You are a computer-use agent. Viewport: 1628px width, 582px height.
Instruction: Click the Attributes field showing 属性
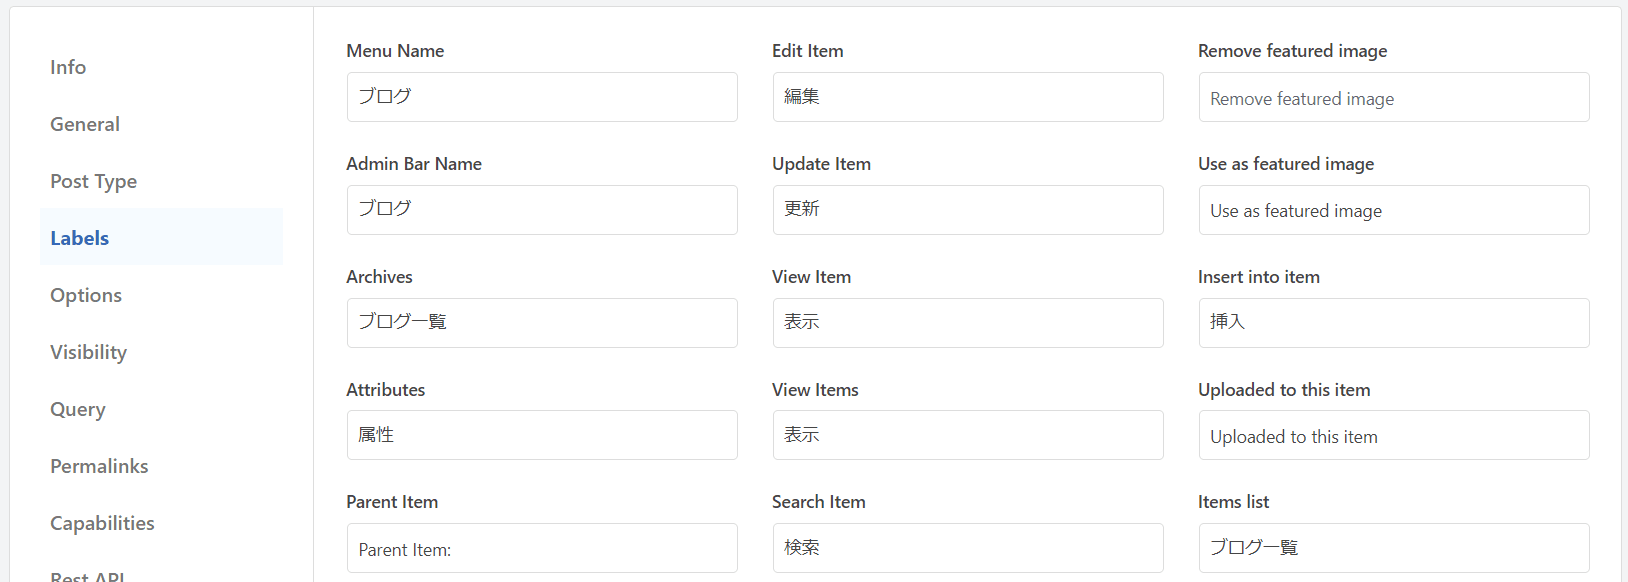click(541, 435)
